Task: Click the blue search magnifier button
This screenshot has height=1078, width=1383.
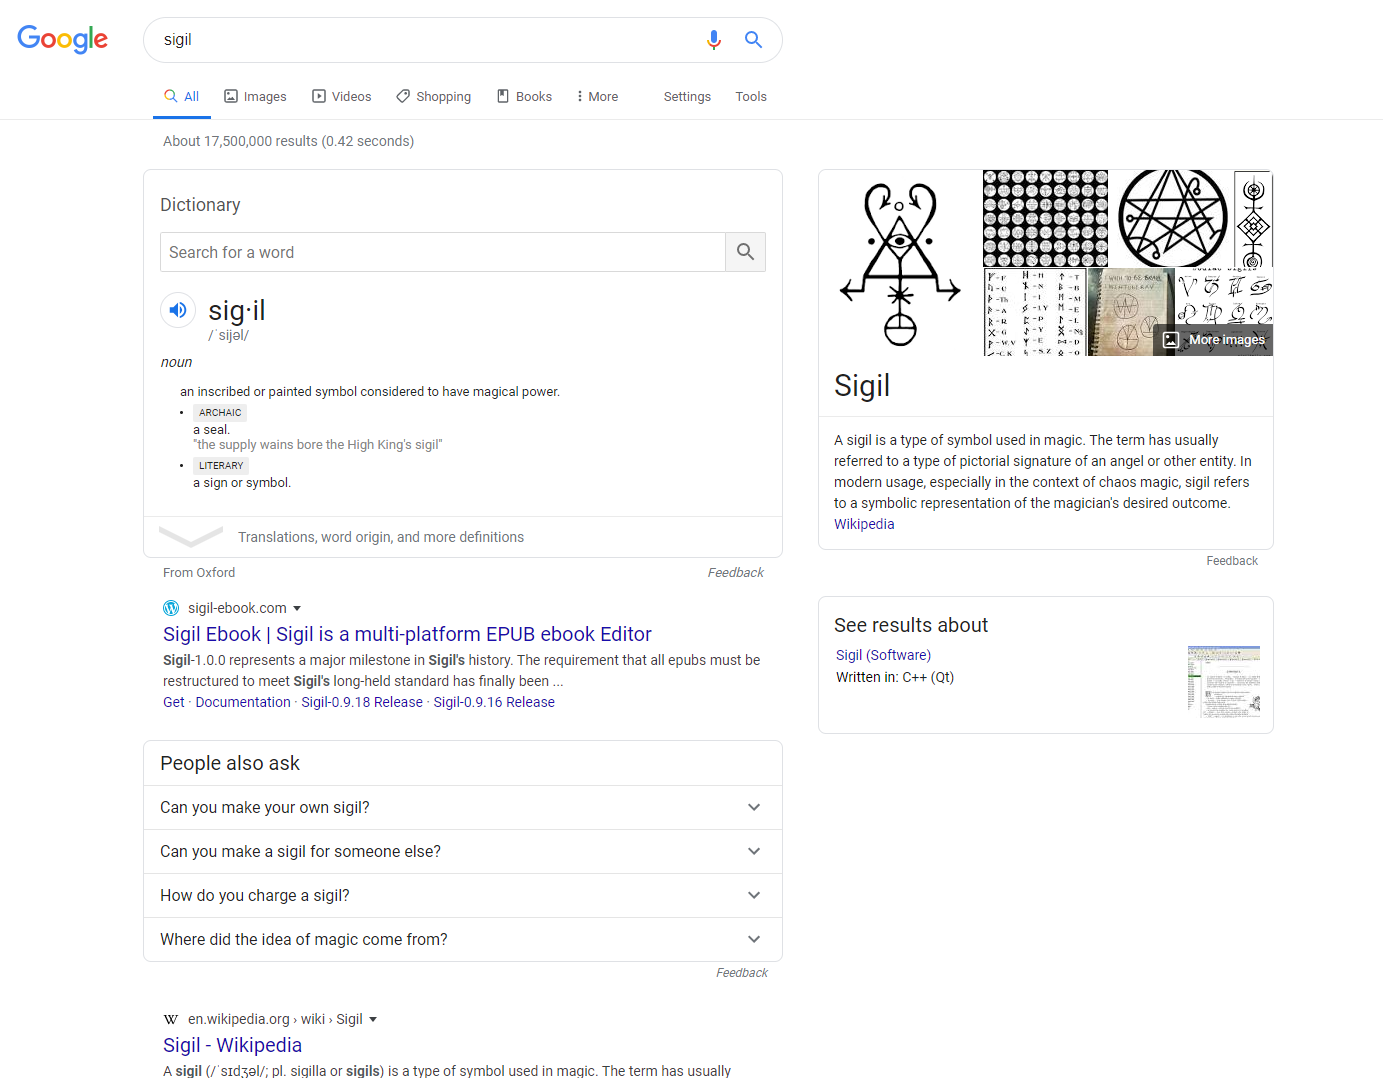Action: click(x=753, y=40)
